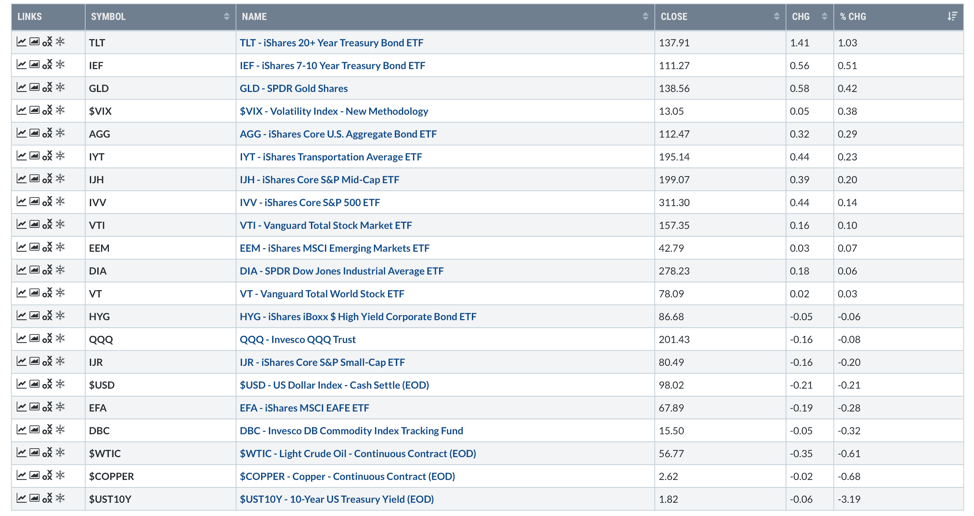Open the GalleryView icon in the TLT row
Screen dimensions: 974x516
point(35,42)
